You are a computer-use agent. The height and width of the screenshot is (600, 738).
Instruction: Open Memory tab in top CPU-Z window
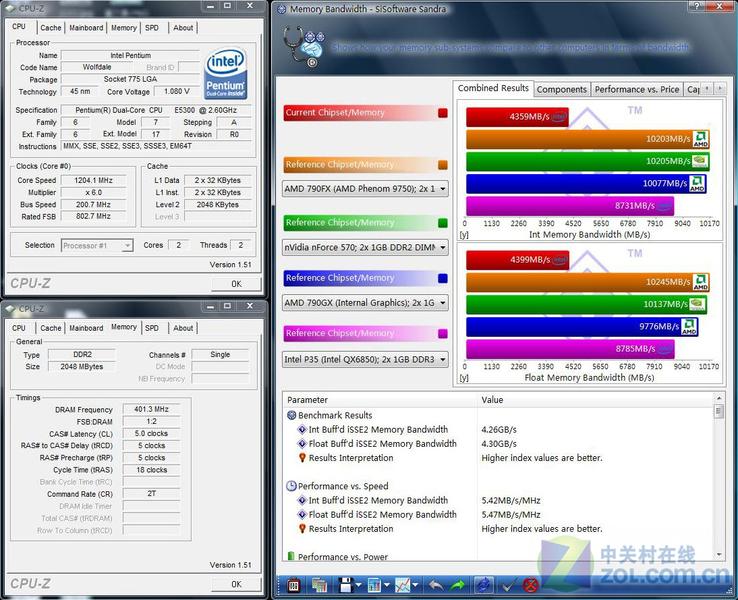point(123,28)
